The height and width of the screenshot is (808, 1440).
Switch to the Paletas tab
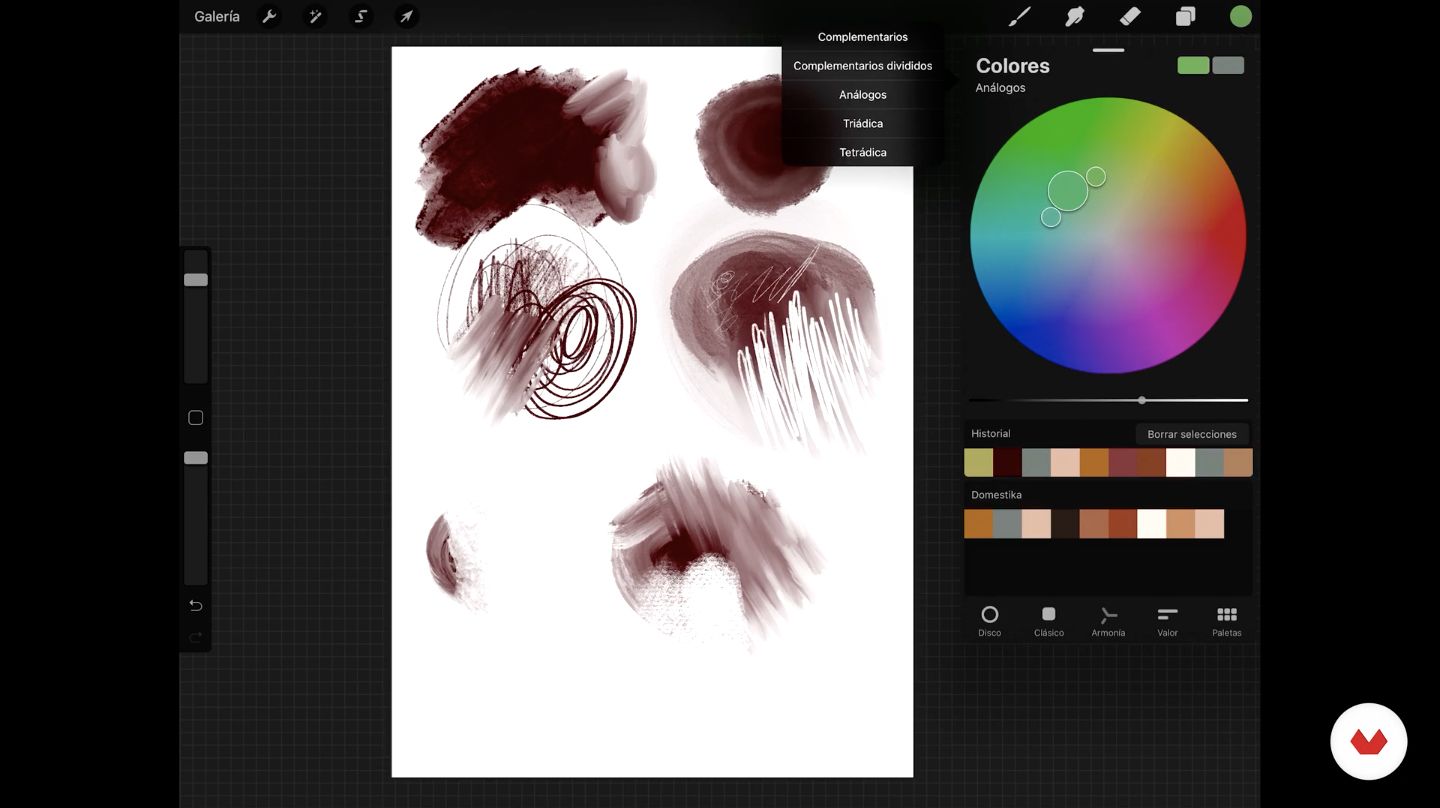click(x=1226, y=620)
